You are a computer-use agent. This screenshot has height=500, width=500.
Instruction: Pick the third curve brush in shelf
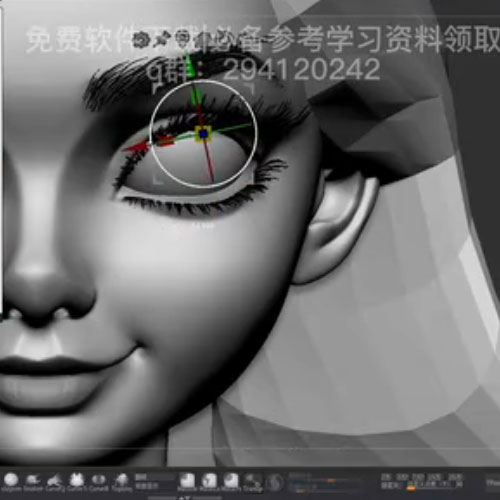54,480
